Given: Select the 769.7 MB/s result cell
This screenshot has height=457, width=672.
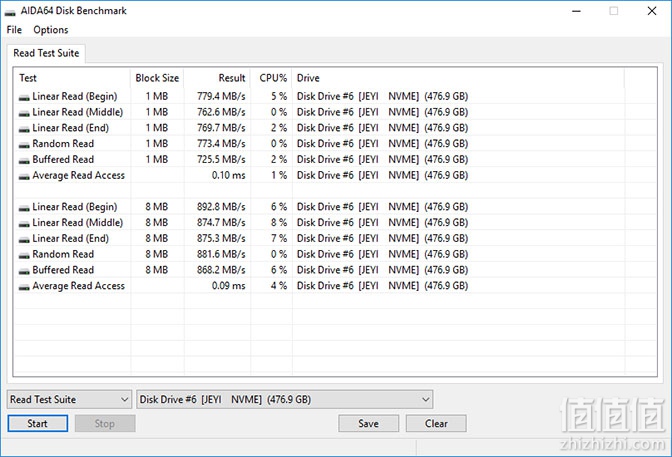Looking at the screenshot, I should (221, 128).
